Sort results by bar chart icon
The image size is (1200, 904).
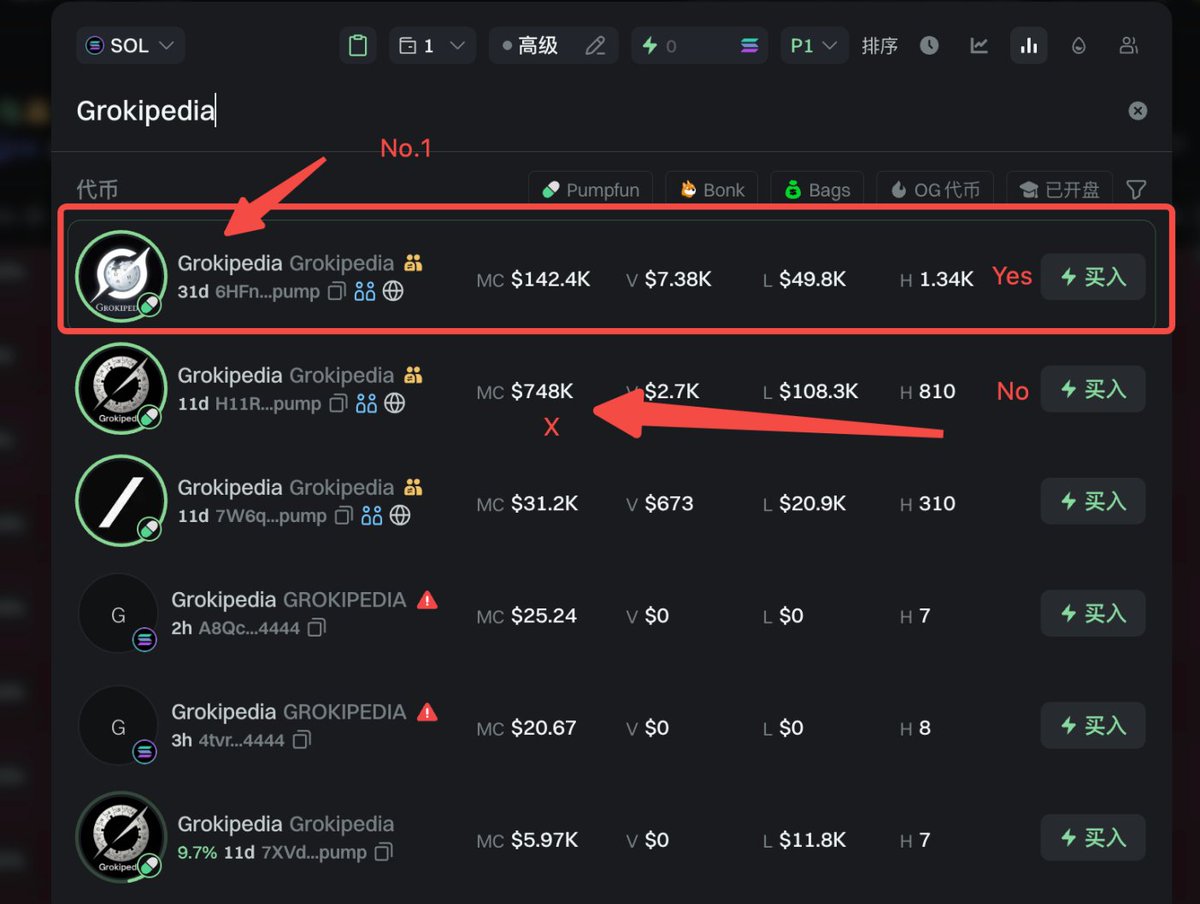coord(1028,45)
